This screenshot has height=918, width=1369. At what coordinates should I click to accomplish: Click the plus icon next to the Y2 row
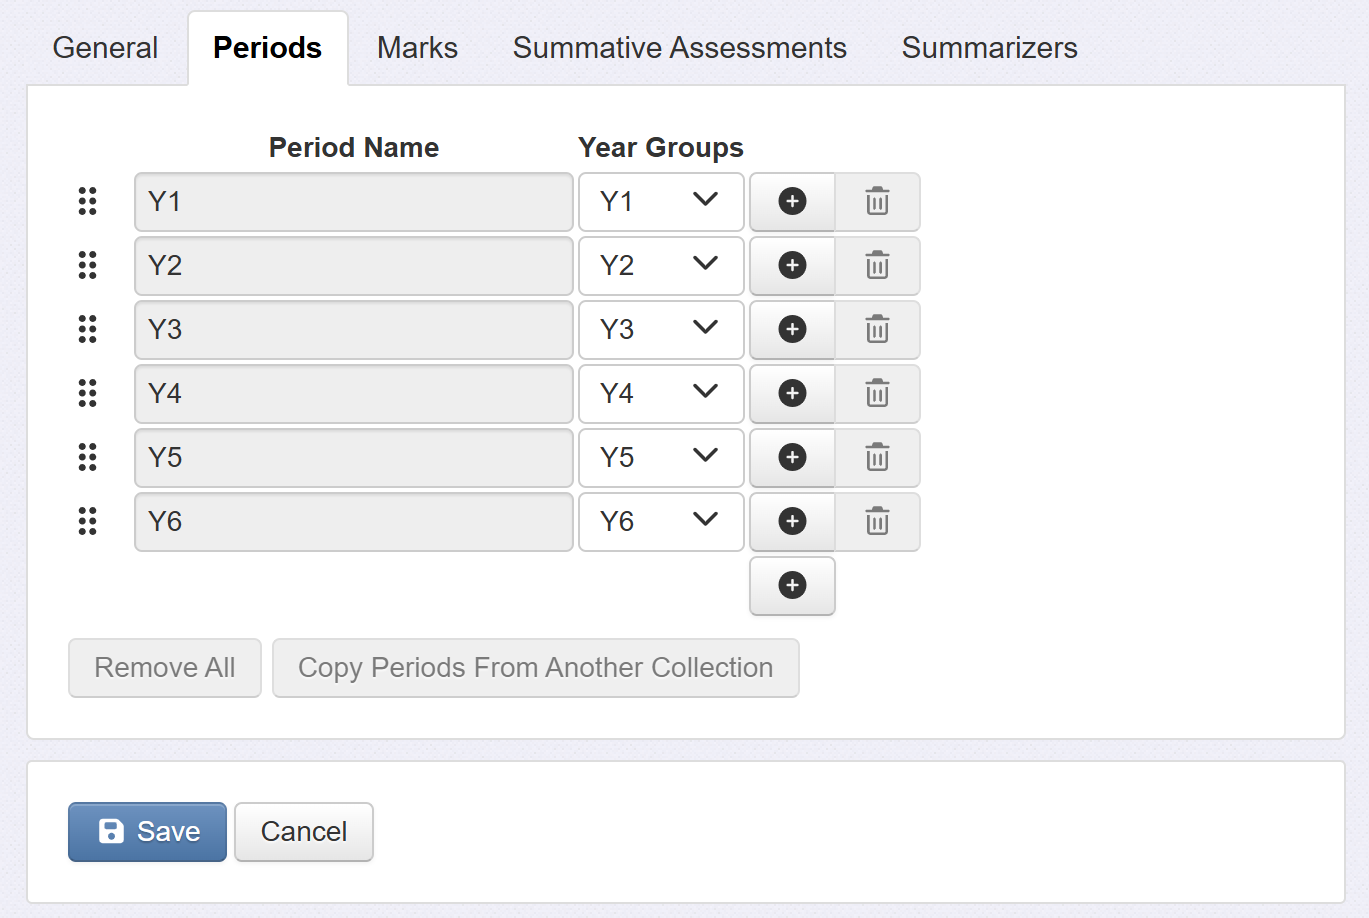coord(792,266)
